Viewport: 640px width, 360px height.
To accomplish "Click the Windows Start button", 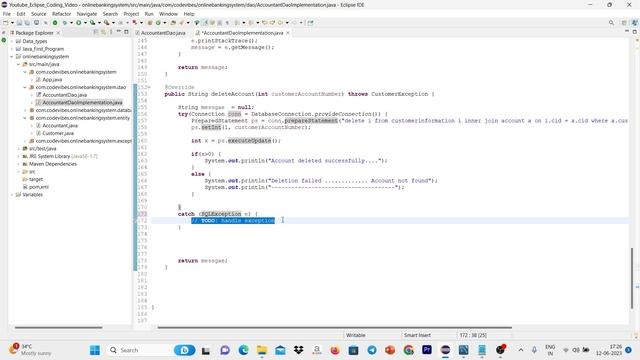I will tap(95, 350).
